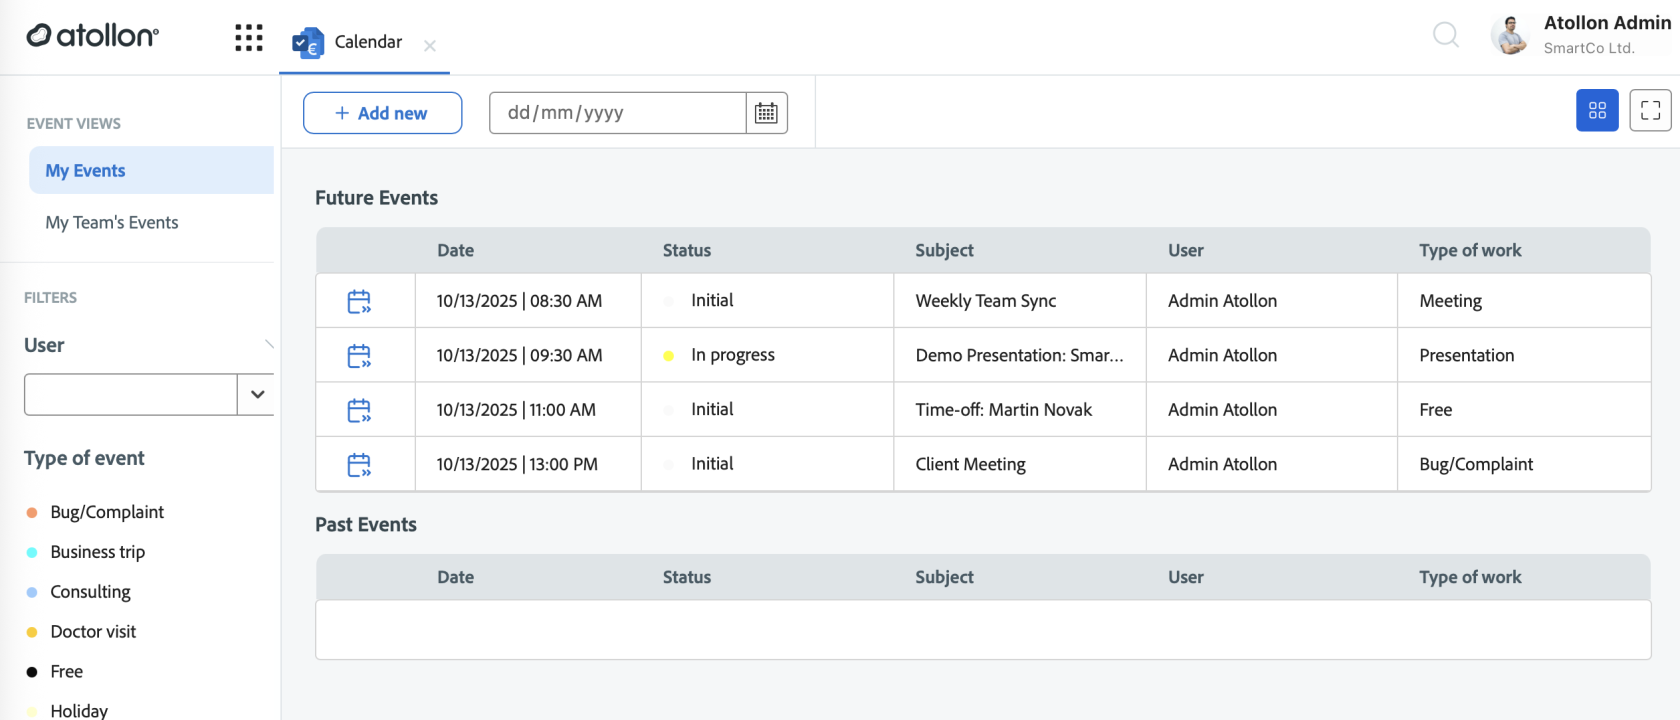Toggle Bug/Complaint event type filter
Image resolution: width=1680 pixels, height=720 pixels.
(x=106, y=512)
